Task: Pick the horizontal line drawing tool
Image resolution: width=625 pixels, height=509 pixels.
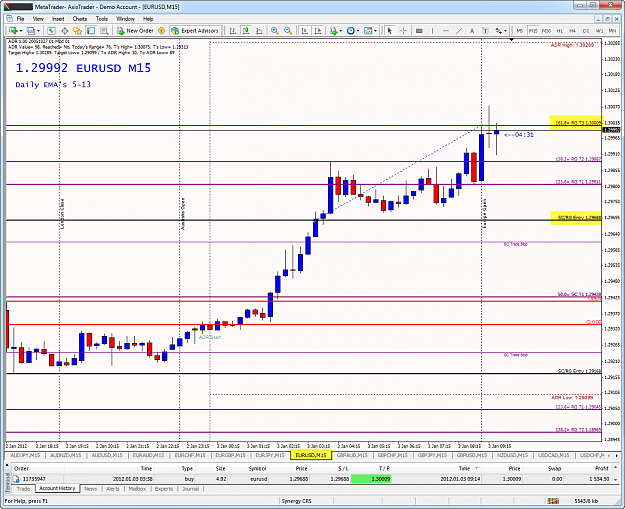Action: click(446, 31)
